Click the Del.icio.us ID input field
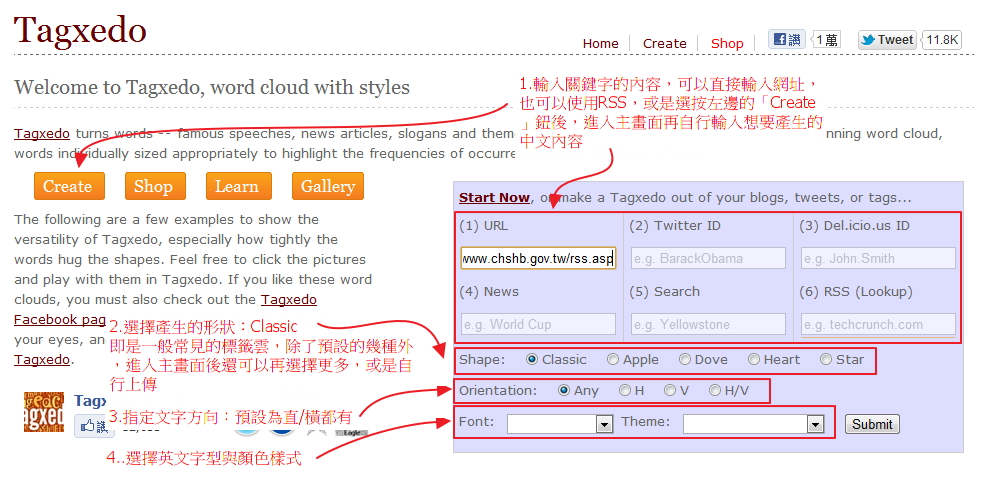Viewport: 989px width, 482px height. (878, 258)
